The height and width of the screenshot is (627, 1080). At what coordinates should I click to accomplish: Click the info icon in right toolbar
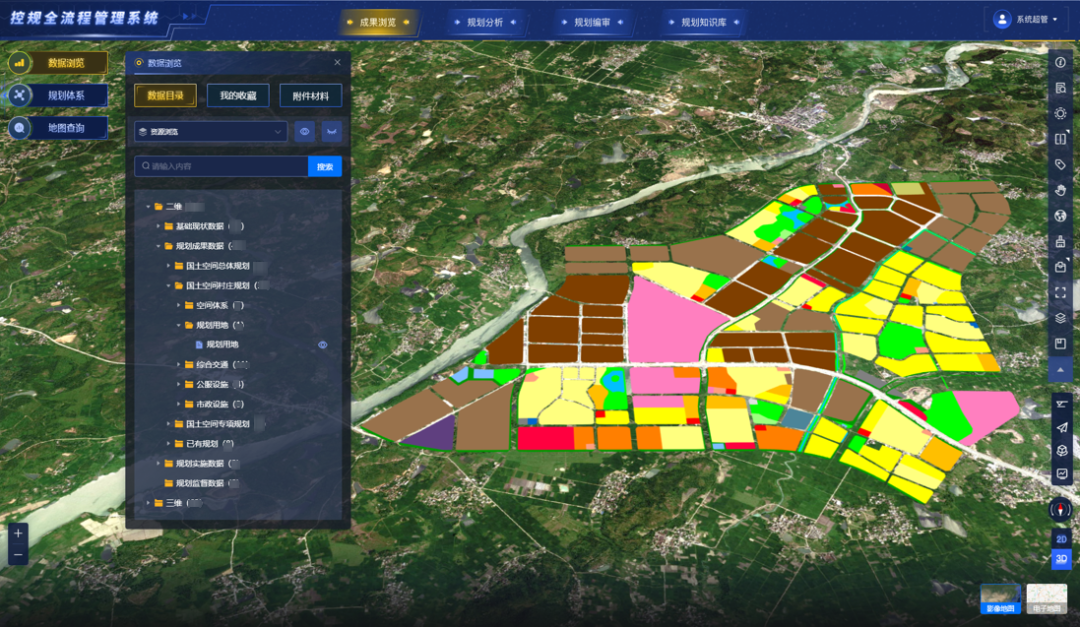tap(1060, 62)
